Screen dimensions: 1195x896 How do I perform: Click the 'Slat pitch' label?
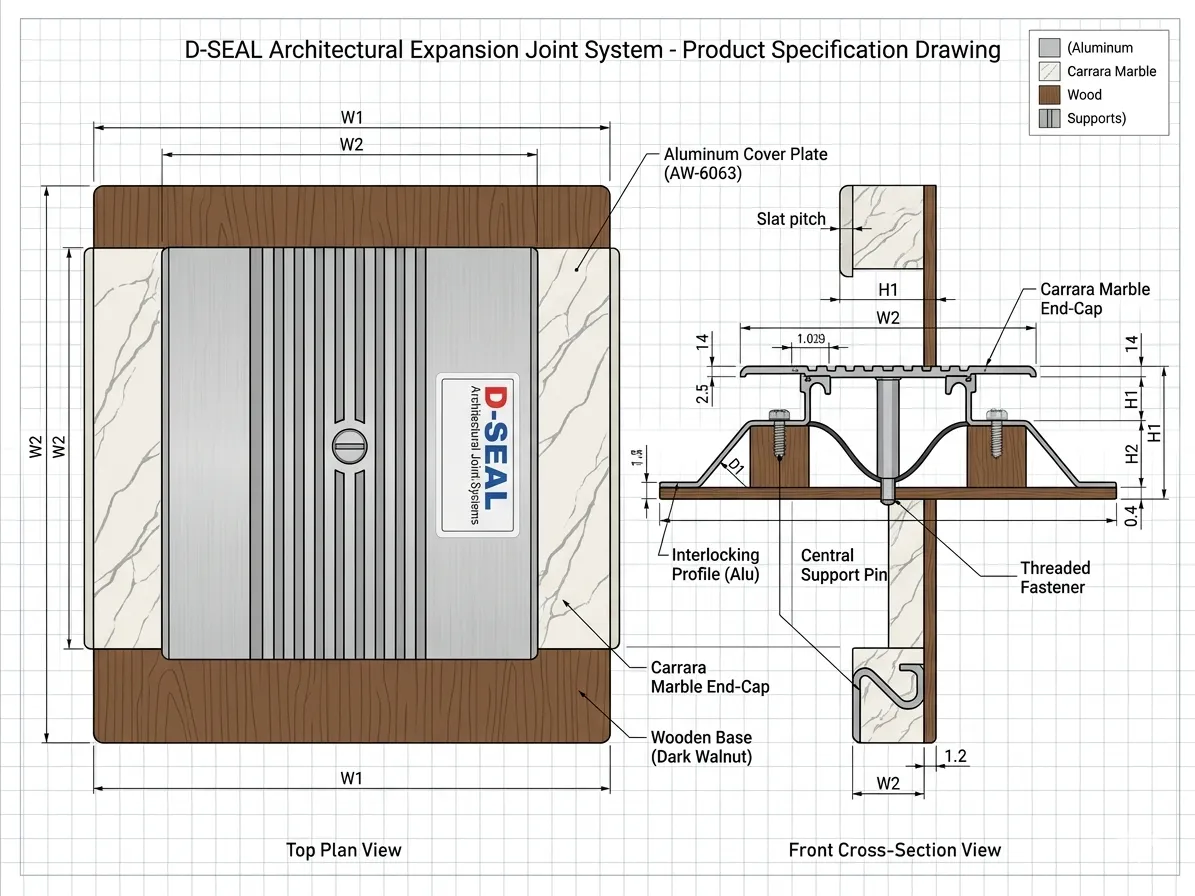791,219
